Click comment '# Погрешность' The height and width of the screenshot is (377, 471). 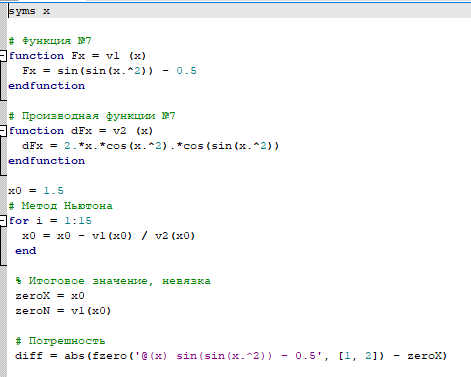[x=60, y=341]
